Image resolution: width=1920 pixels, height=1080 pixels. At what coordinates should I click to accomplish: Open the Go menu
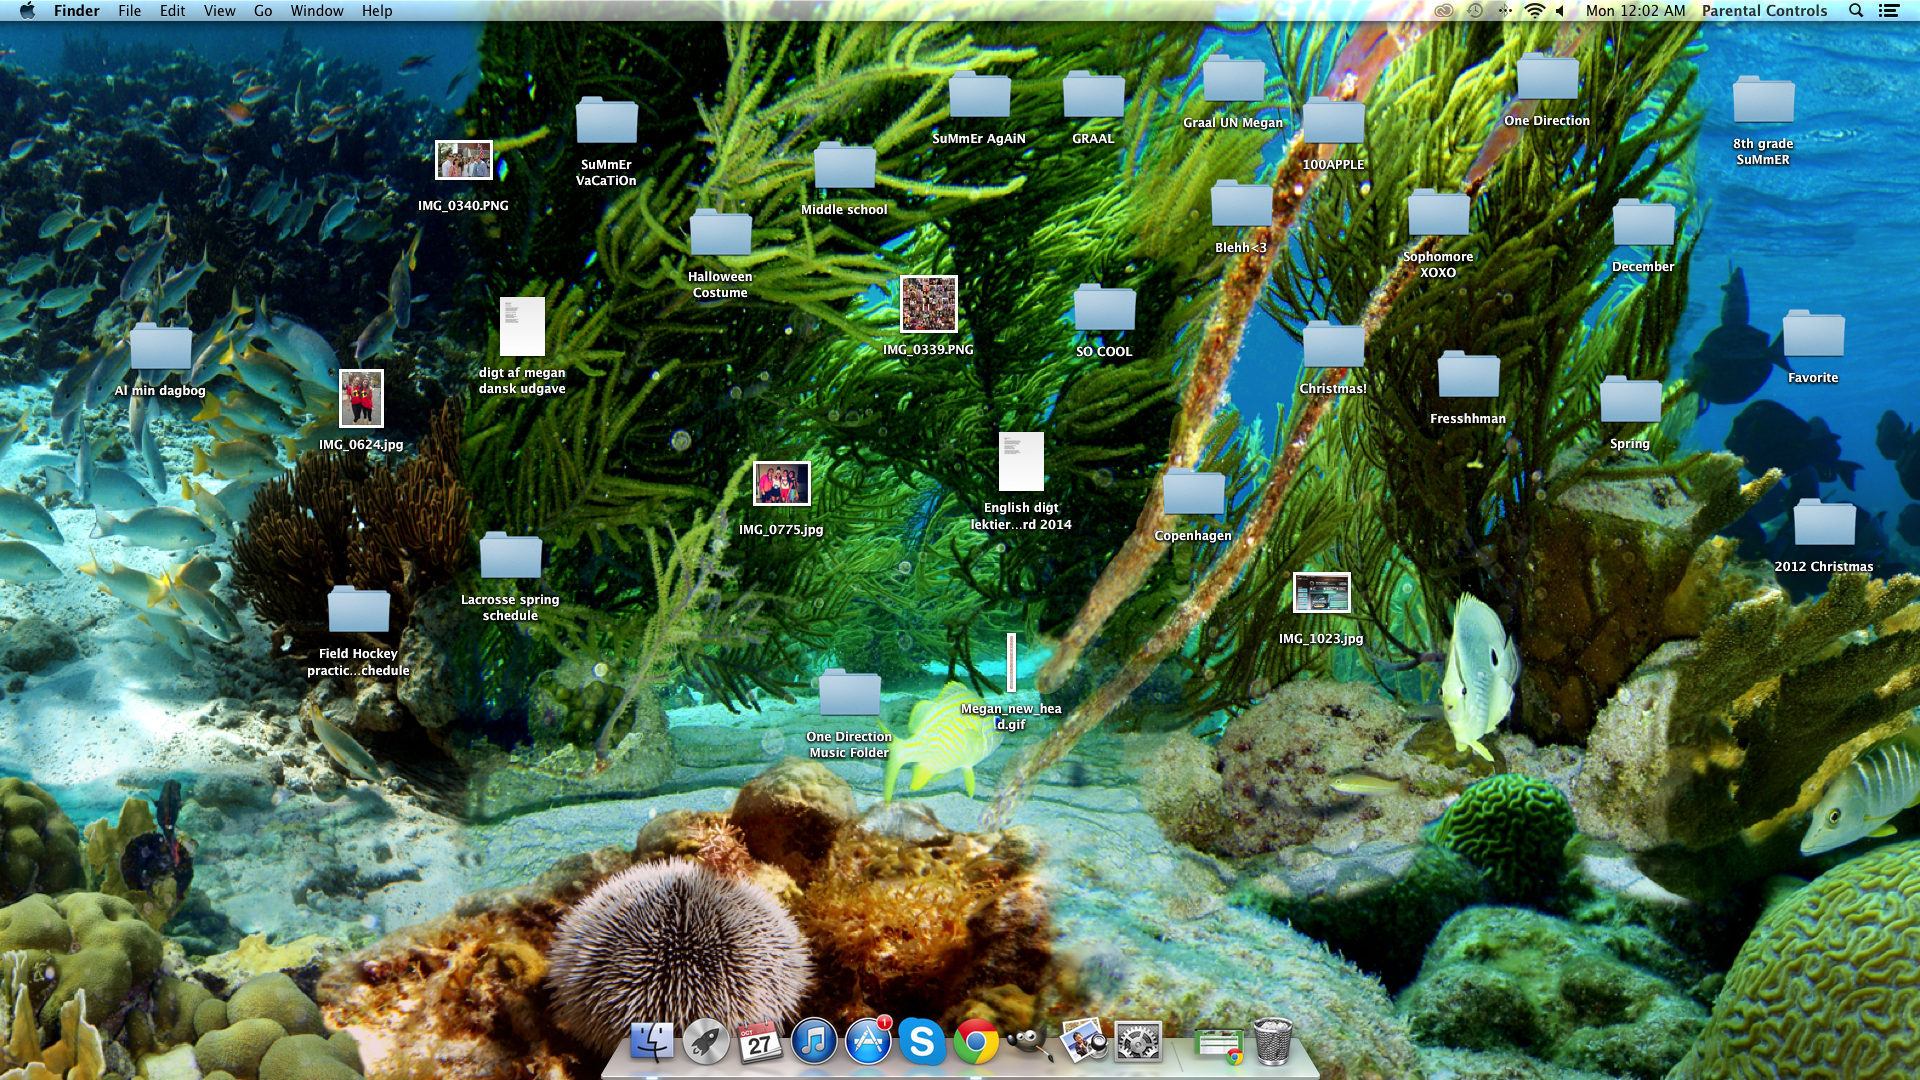(x=263, y=11)
